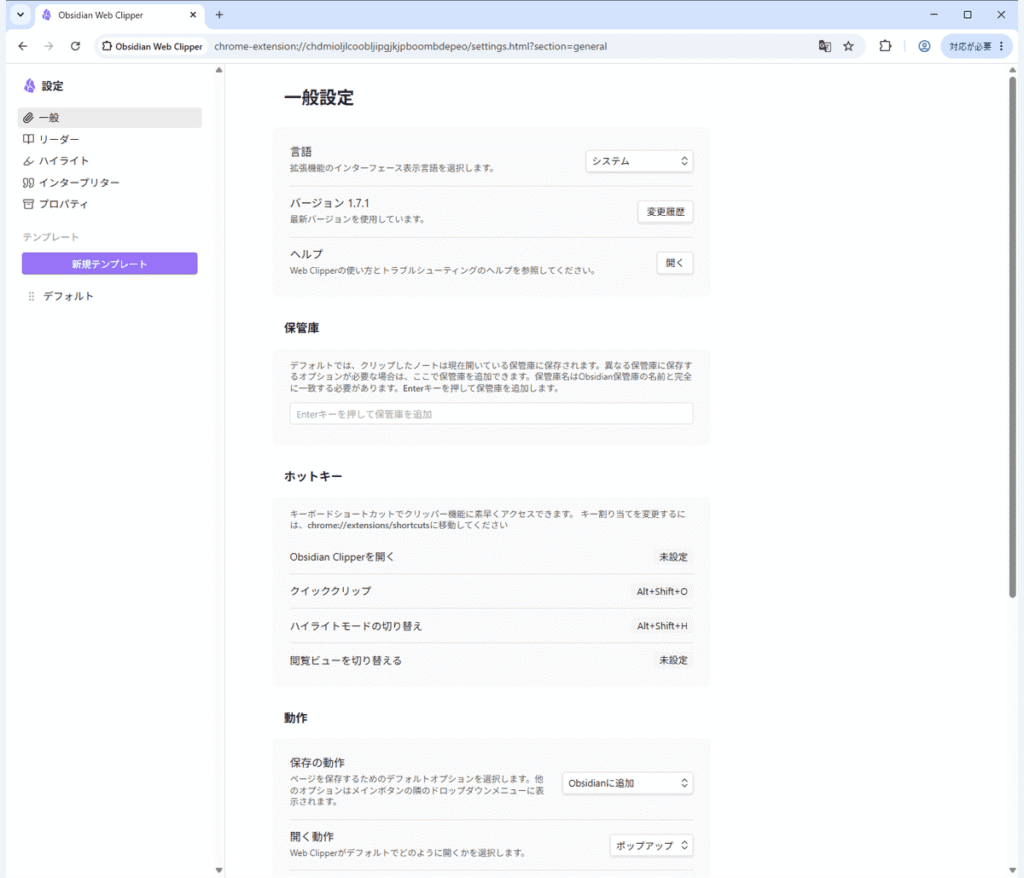
Task: Click the 未設定 shortcut for Obsidian Clipperを開く
Action: click(673, 557)
